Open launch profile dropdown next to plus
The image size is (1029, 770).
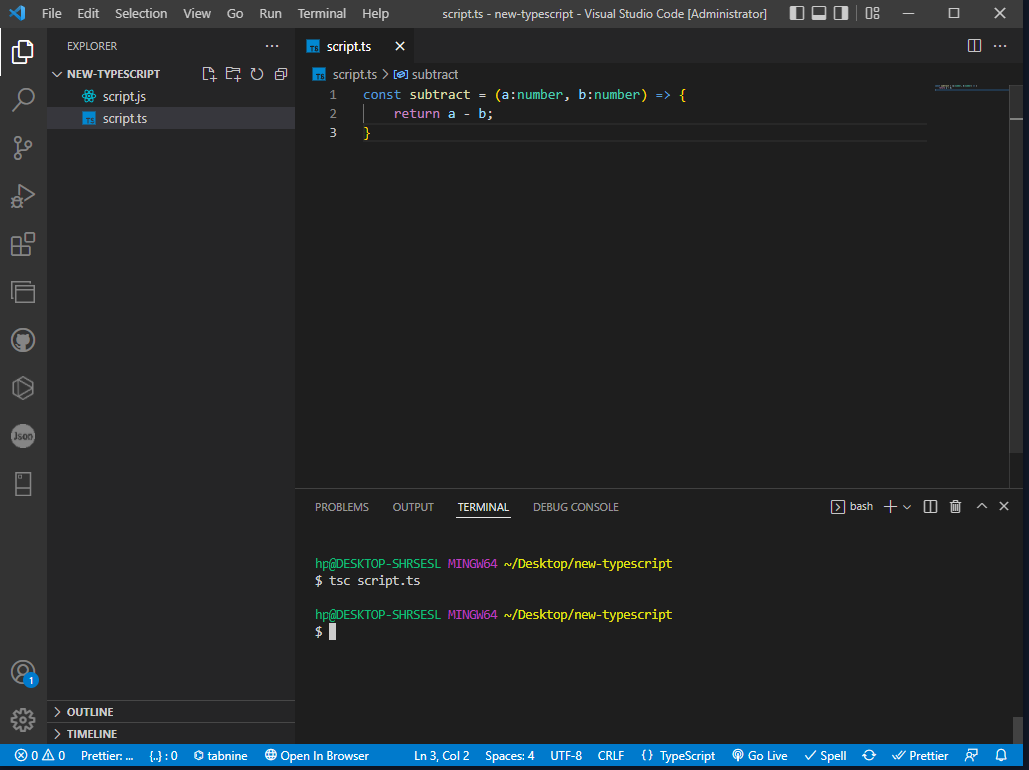point(907,506)
